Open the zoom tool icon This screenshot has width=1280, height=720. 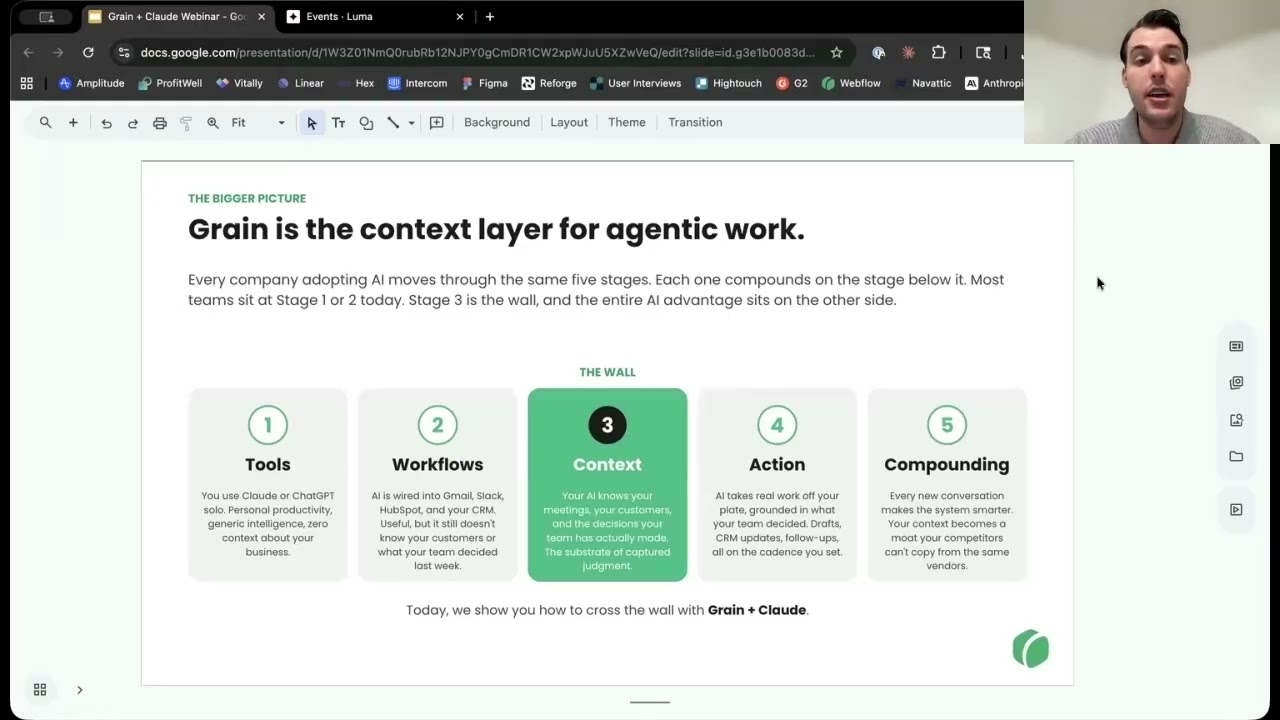click(213, 123)
